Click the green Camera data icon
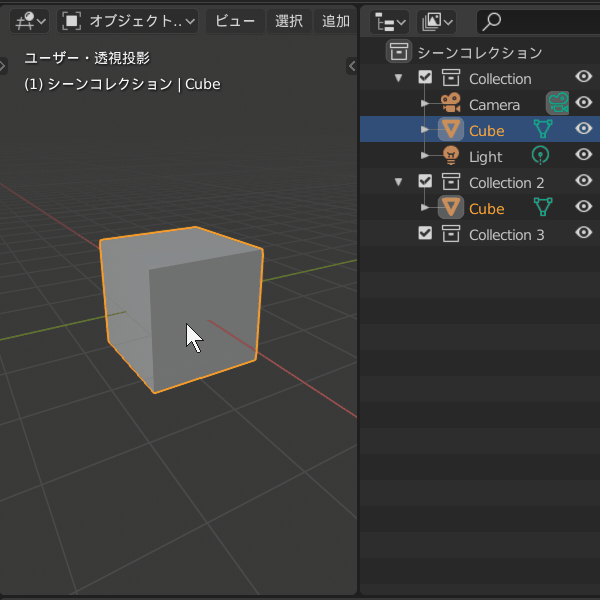The image size is (600, 600). (x=558, y=103)
